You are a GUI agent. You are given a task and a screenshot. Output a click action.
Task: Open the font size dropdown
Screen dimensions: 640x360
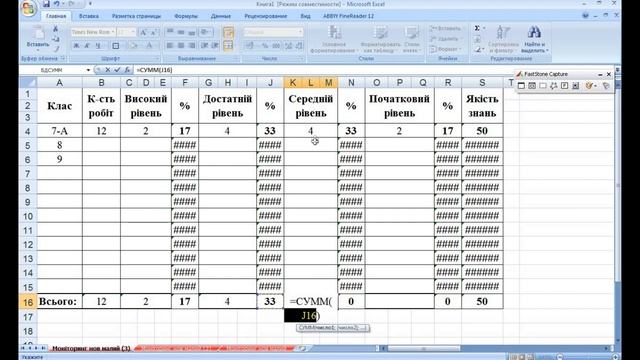(x=133, y=32)
